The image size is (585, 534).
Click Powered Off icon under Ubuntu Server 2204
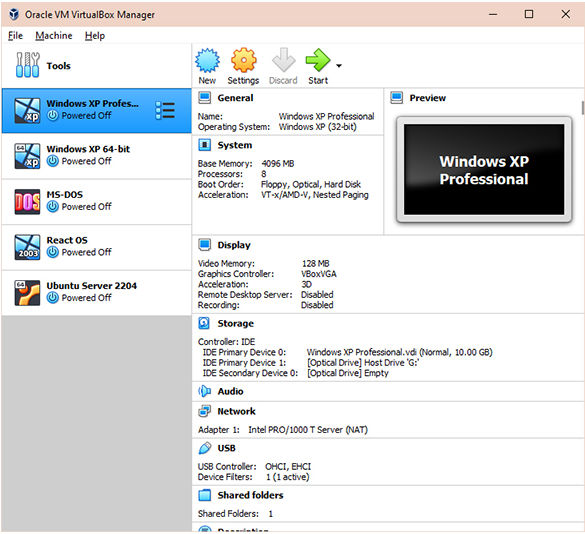[x=53, y=298]
